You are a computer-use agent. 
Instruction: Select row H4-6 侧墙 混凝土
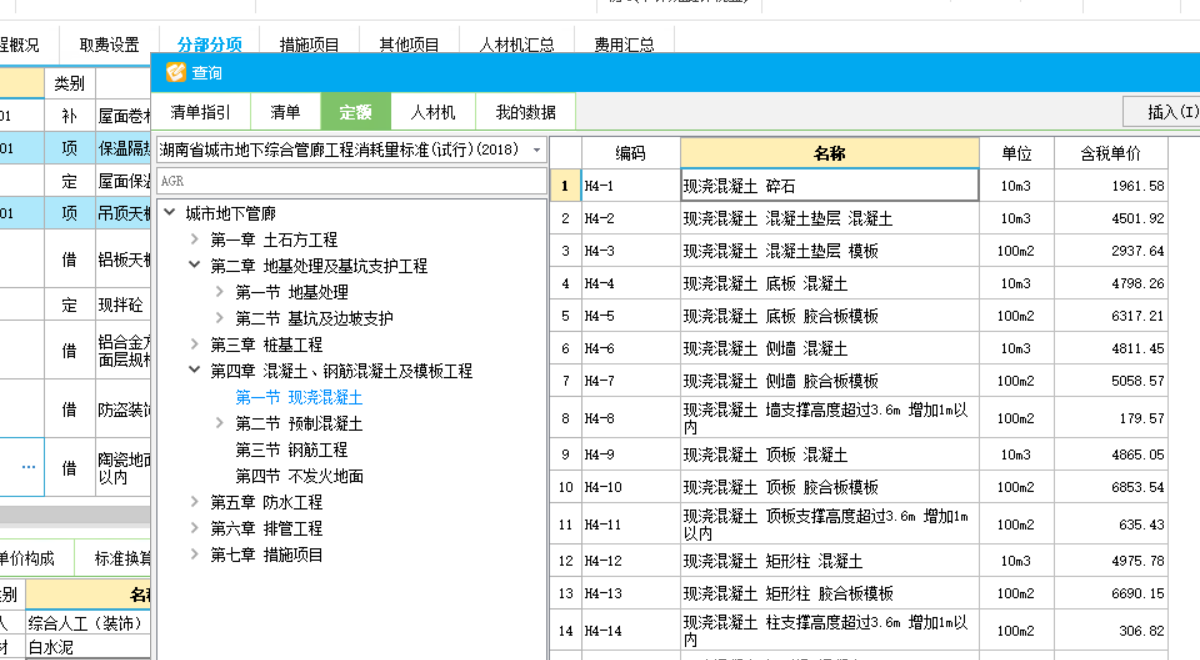pyautogui.click(x=859, y=349)
